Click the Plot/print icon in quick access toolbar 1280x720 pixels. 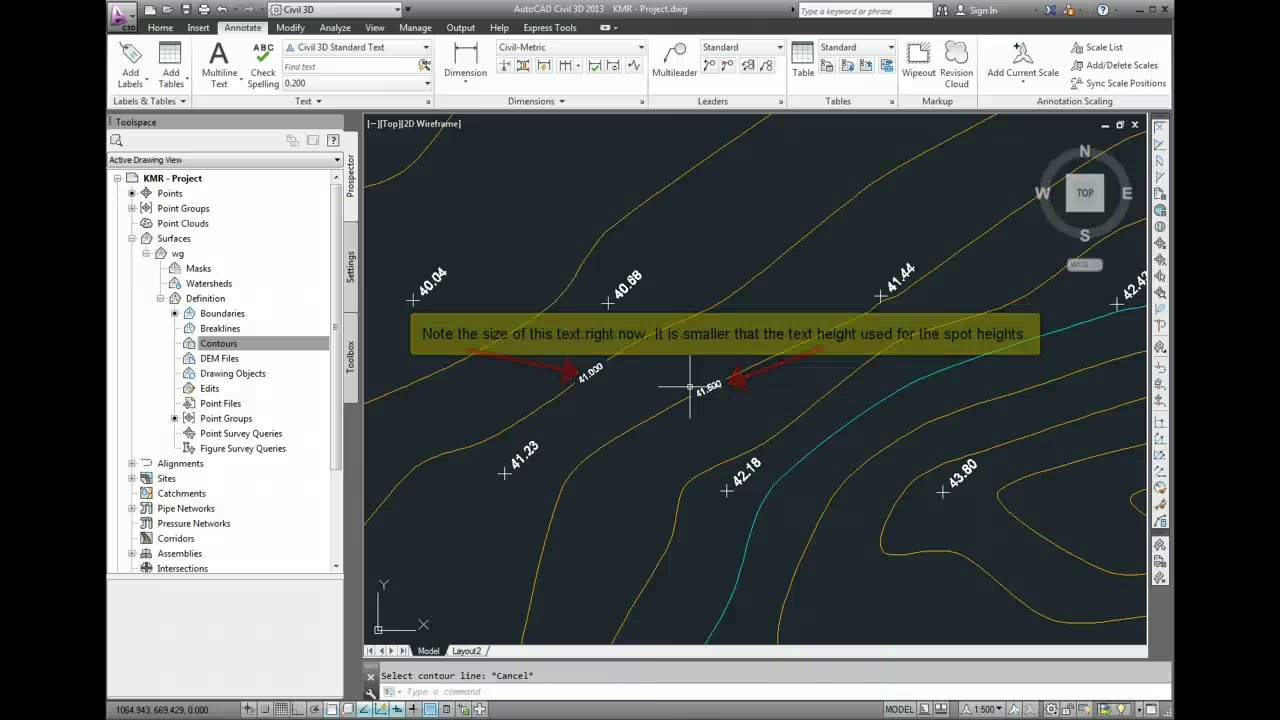click(204, 10)
